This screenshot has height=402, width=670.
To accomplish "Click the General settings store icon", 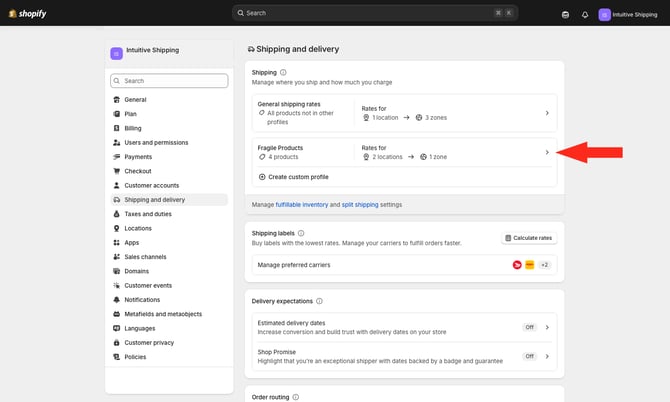I will tap(116, 100).
